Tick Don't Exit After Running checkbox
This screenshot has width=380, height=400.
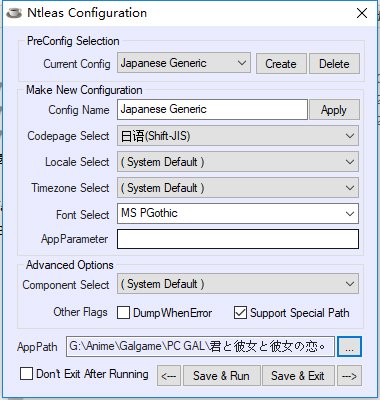point(26,374)
